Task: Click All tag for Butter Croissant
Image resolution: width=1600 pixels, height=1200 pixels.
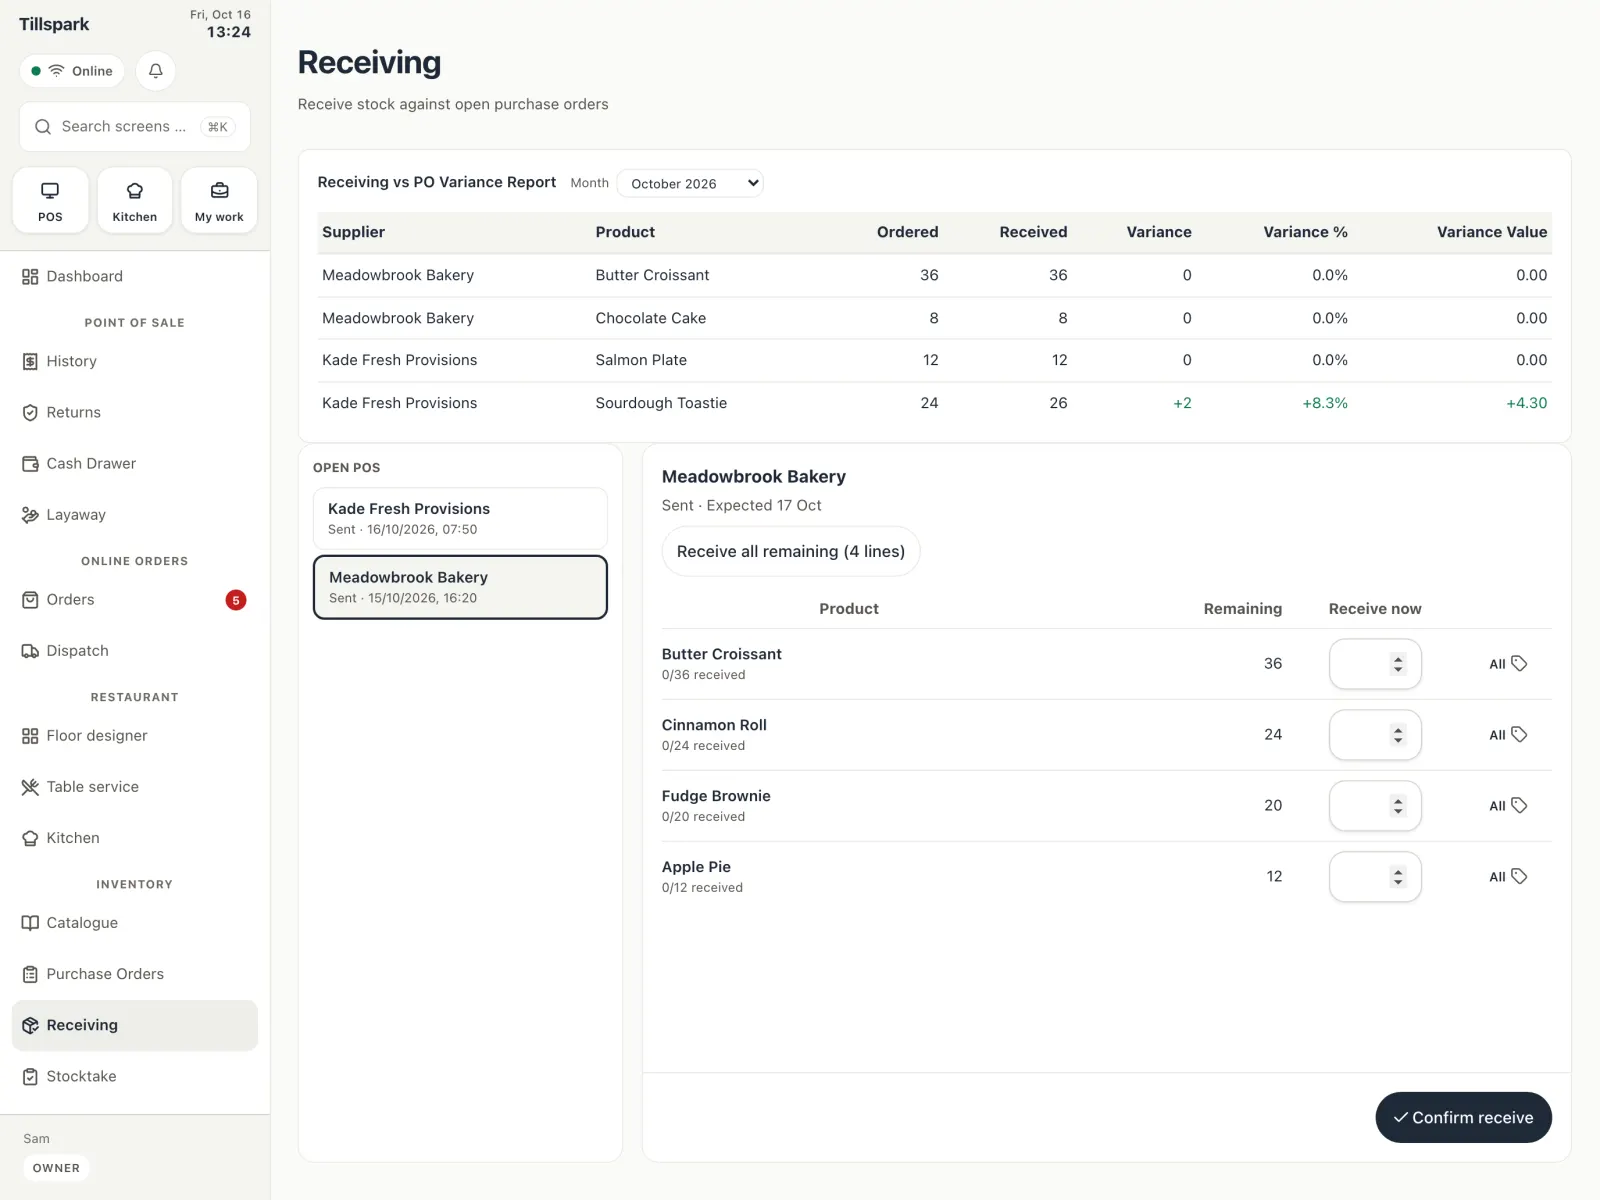Action: coord(1508,664)
